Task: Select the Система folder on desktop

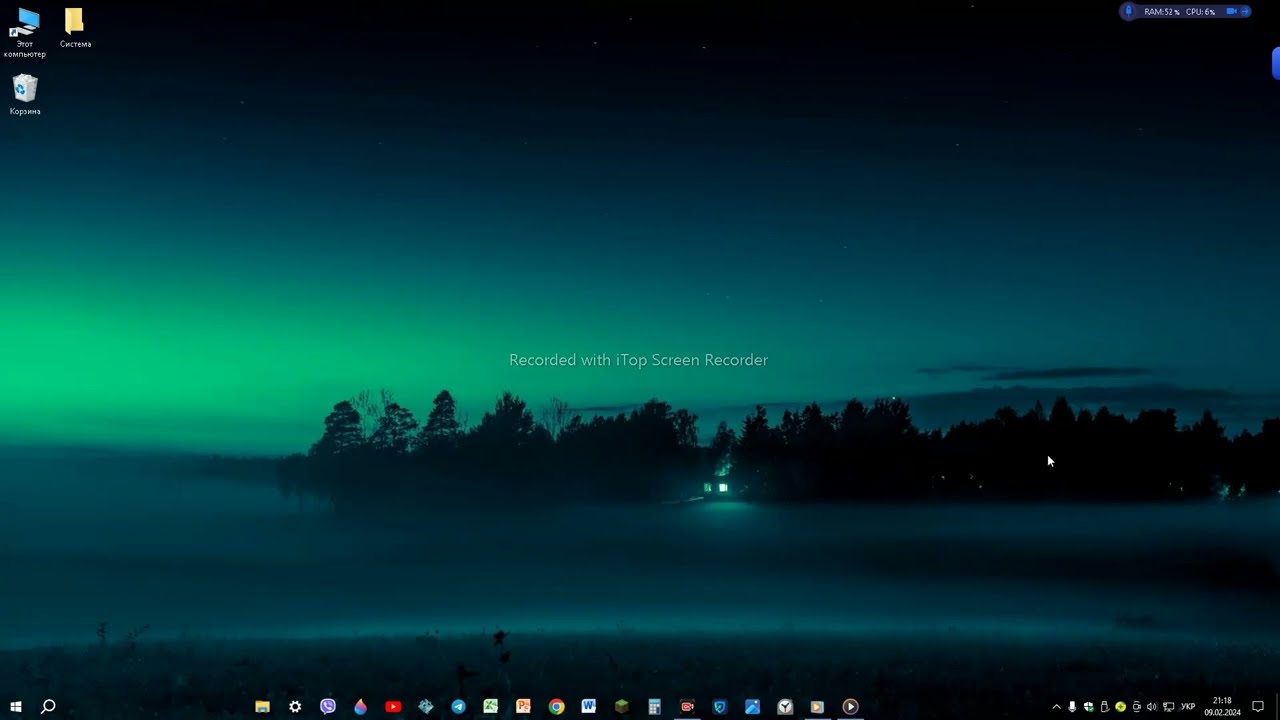Action: (x=75, y=28)
